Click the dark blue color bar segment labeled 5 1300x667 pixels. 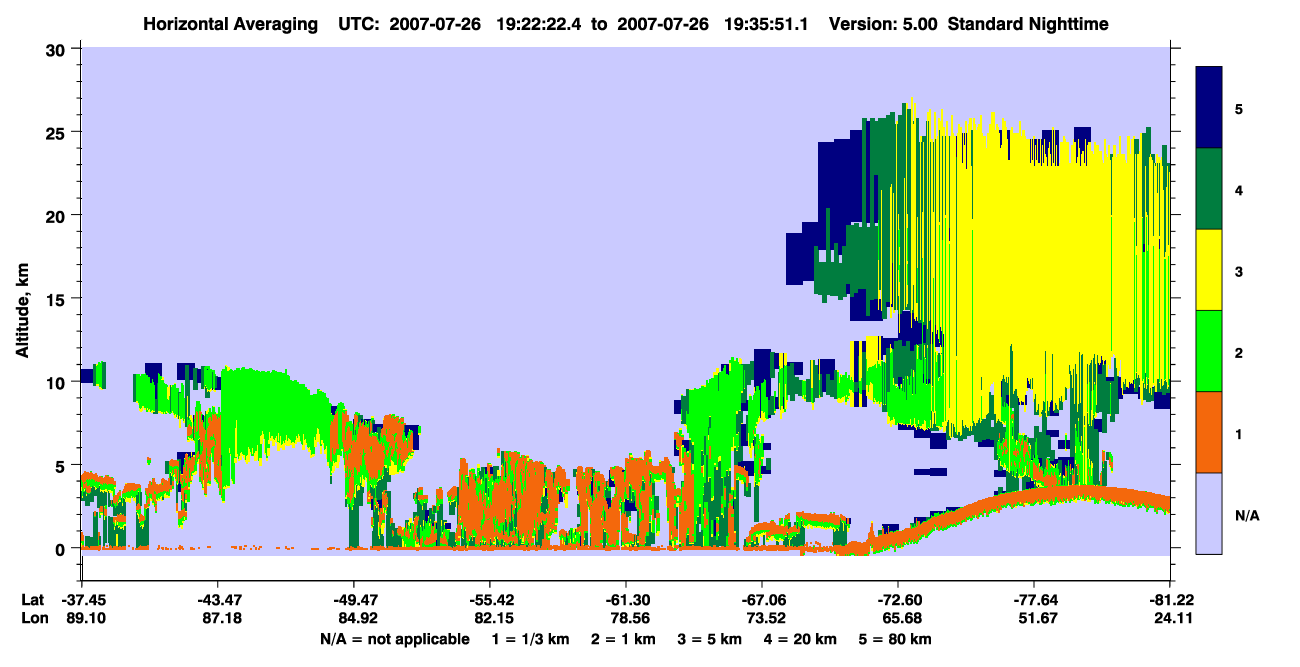tap(1209, 107)
